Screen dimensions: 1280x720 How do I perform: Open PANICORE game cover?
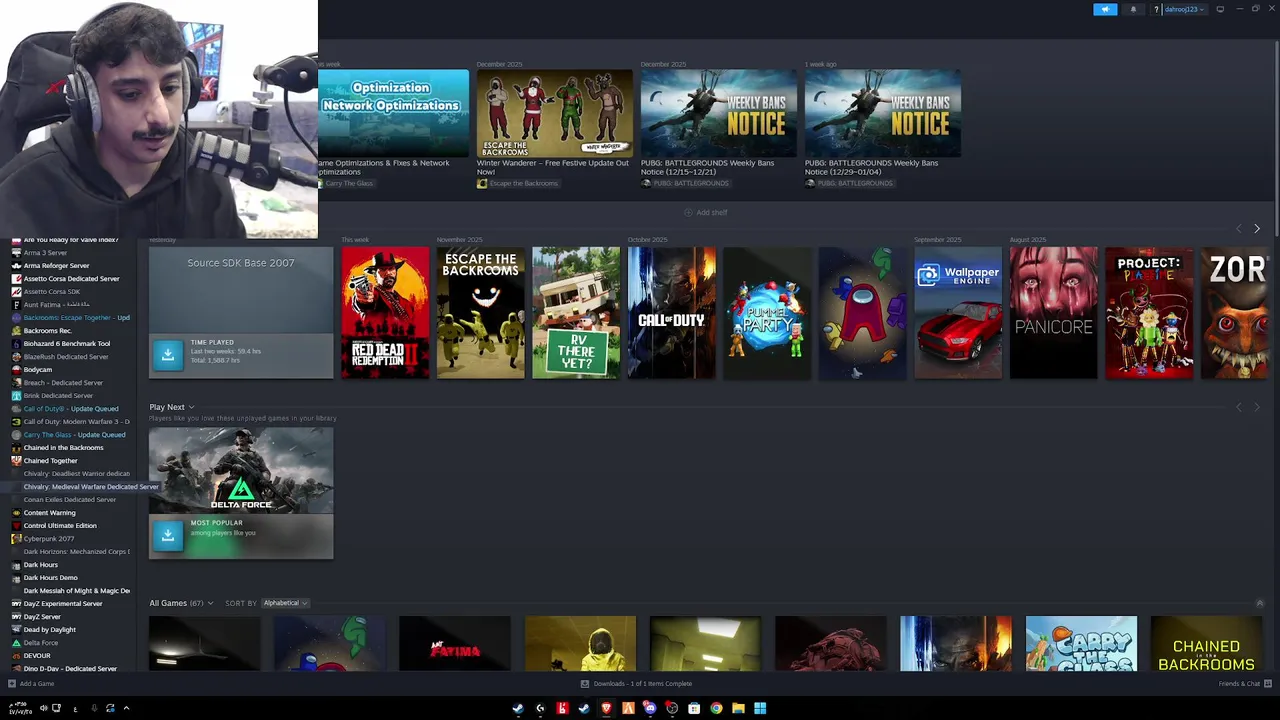pyautogui.click(x=1053, y=313)
